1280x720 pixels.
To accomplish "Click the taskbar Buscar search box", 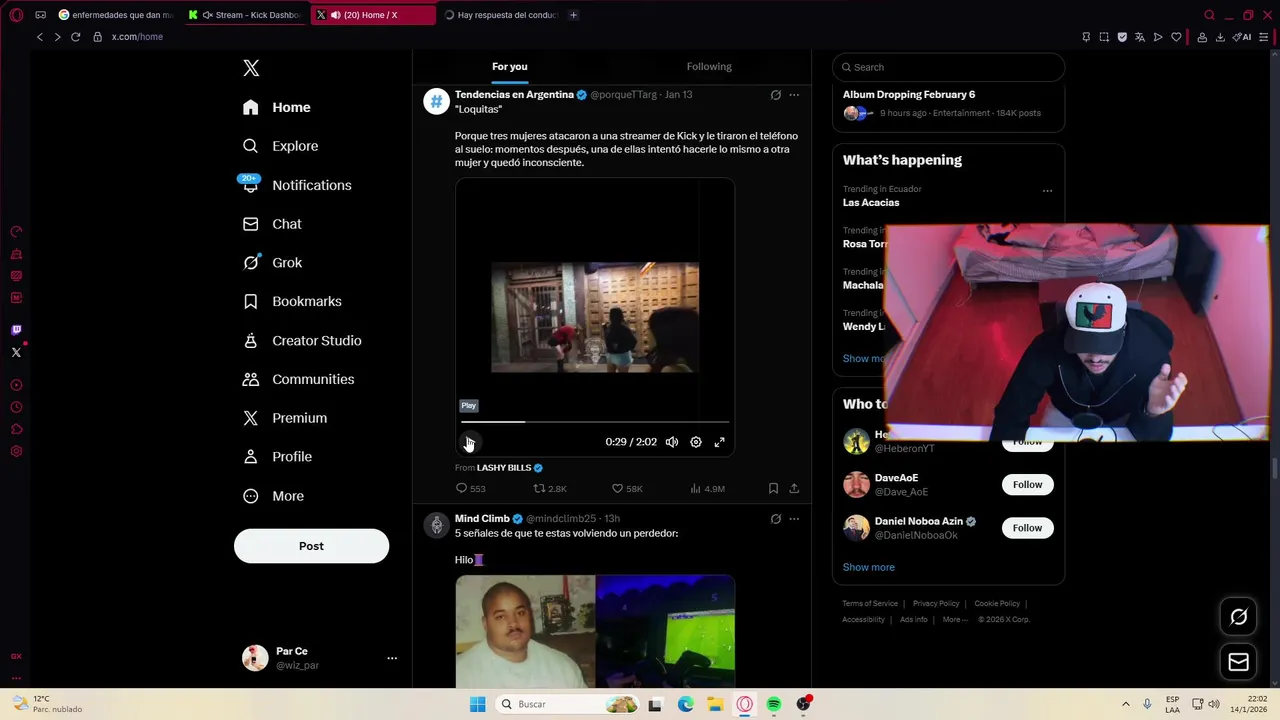I will [x=568, y=704].
